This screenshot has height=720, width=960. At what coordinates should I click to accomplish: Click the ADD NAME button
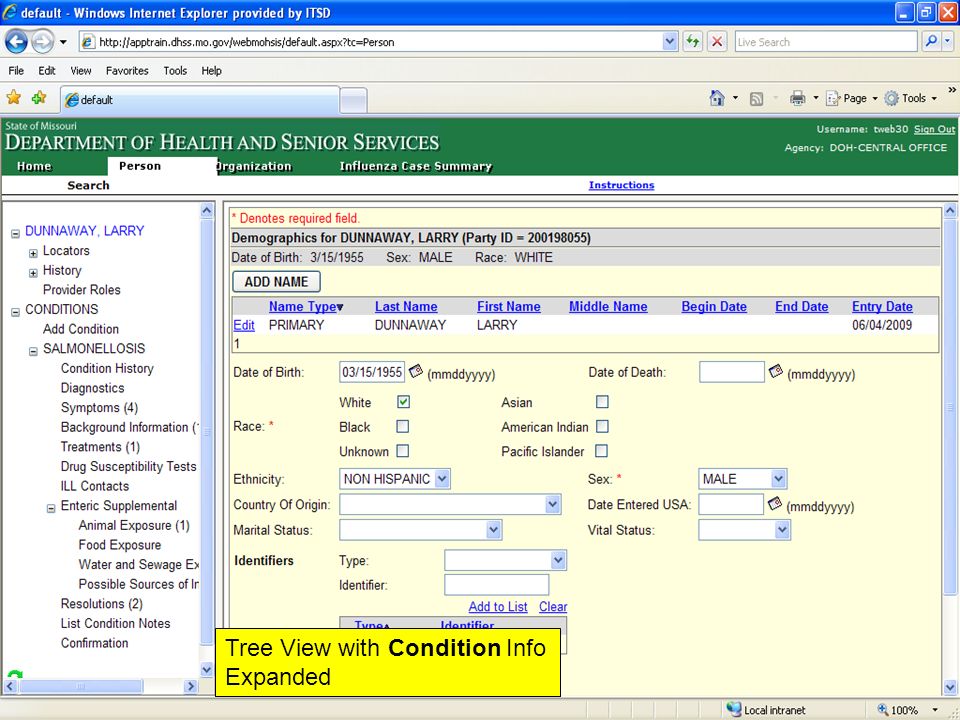tap(276, 282)
